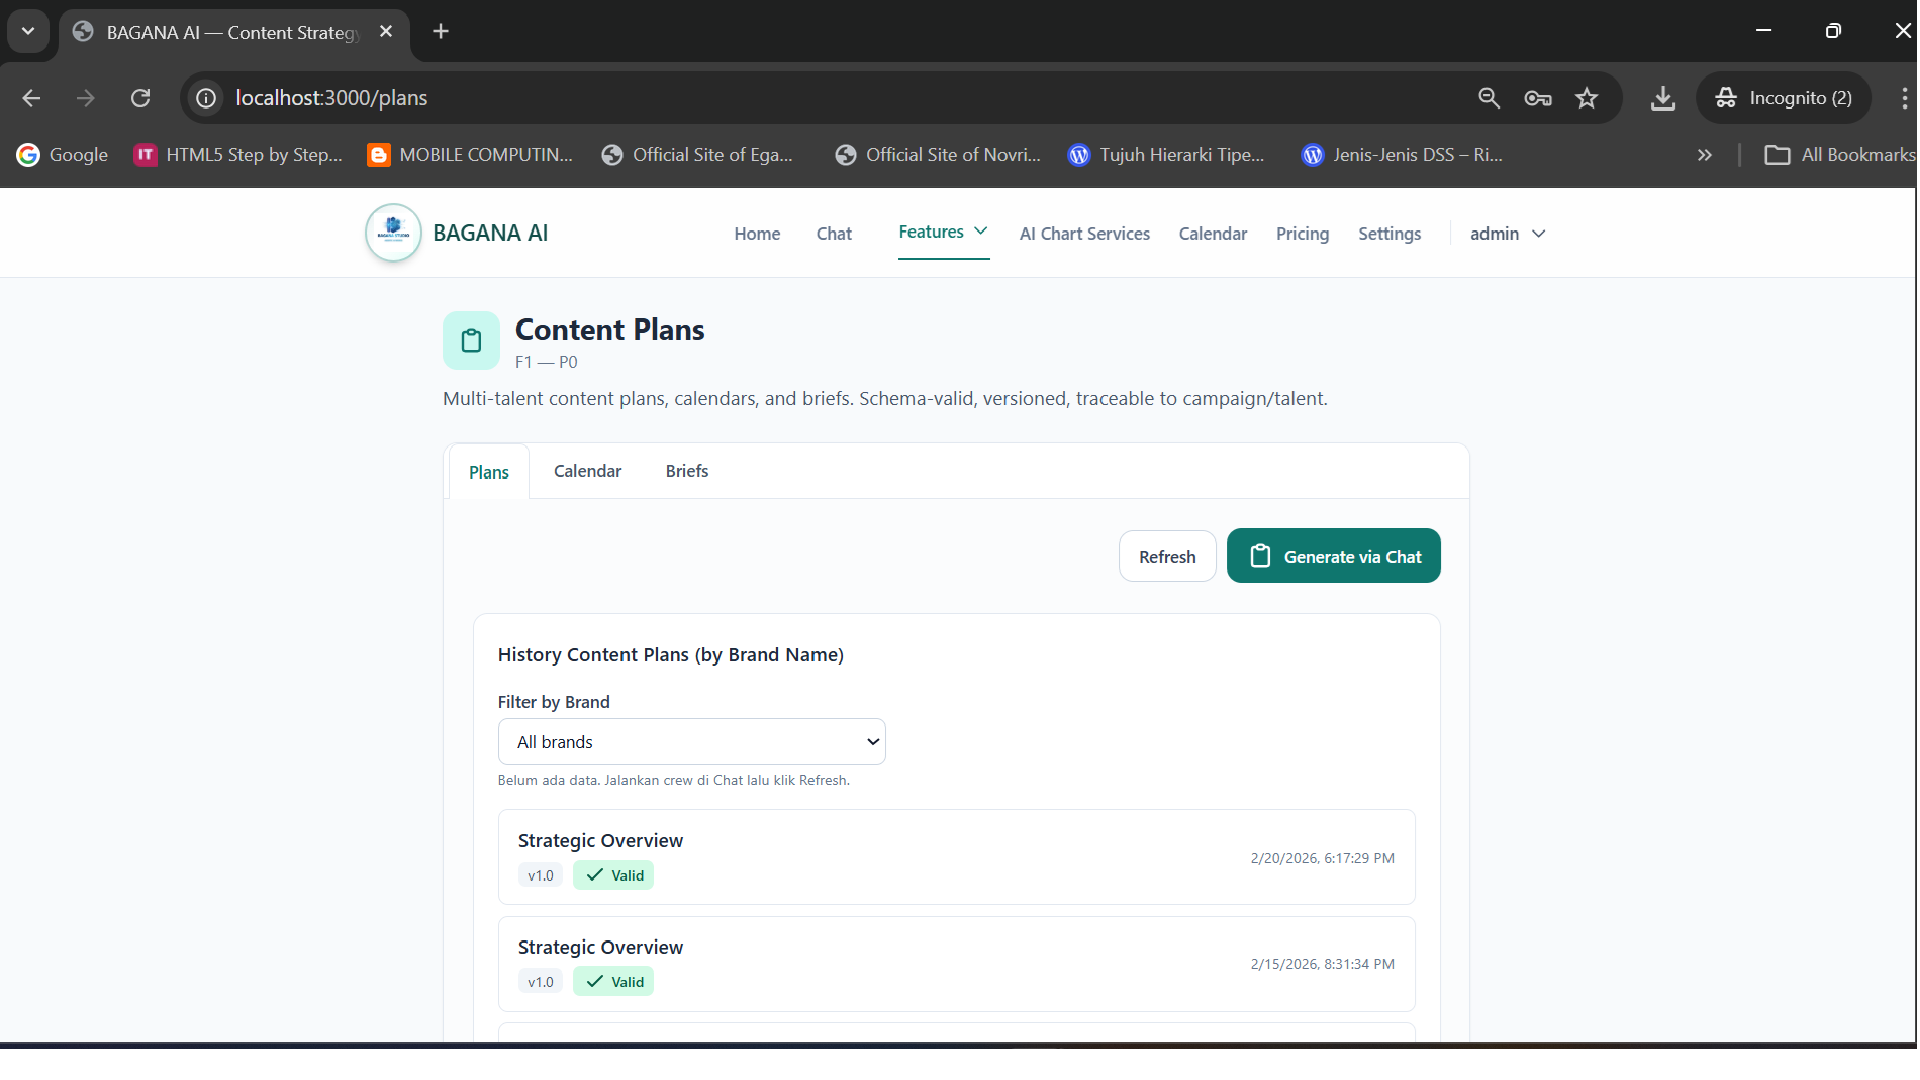Open saved passwords via the key icon

(x=1538, y=97)
